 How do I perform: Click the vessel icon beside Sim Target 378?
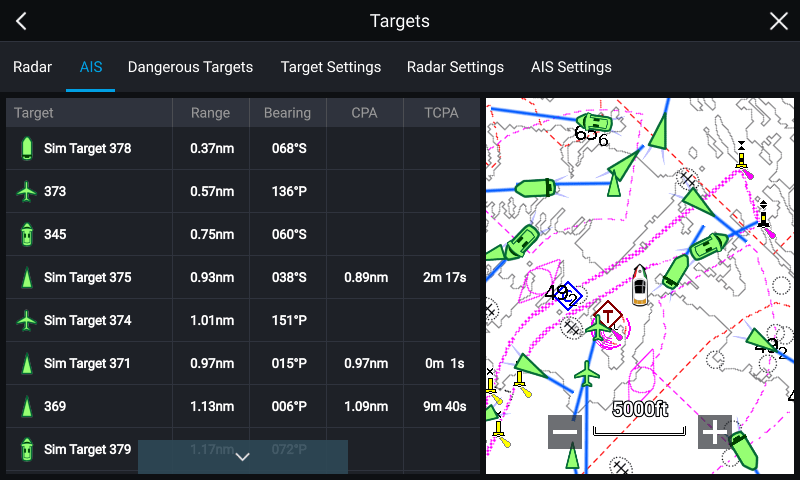point(27,149)
